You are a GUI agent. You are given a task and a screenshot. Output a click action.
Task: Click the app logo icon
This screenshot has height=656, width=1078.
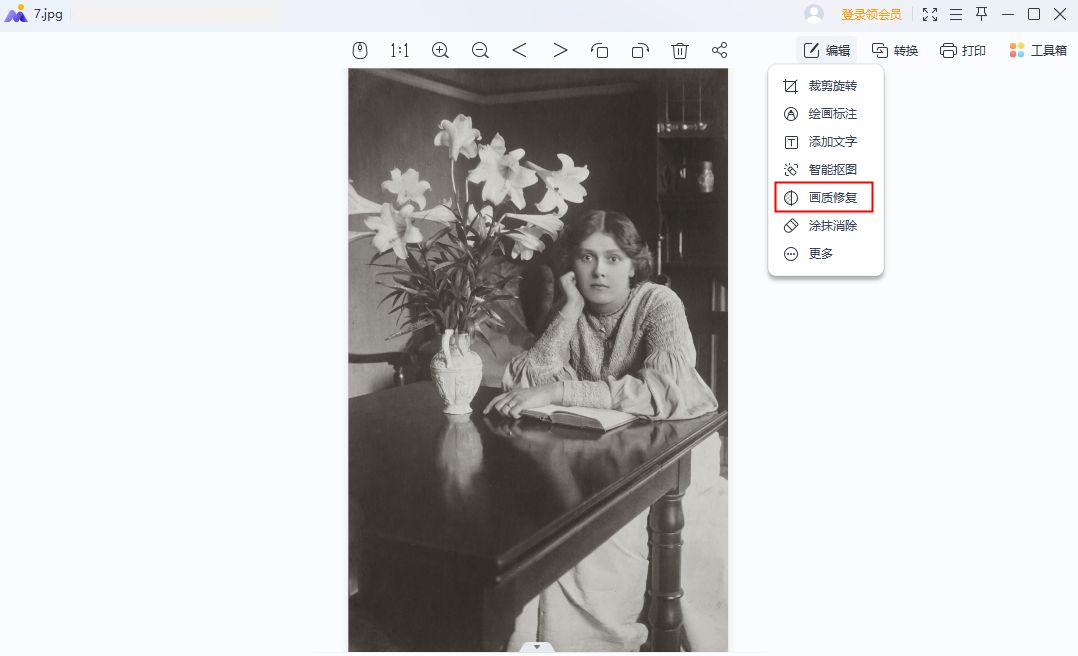[x=16, y=14]
